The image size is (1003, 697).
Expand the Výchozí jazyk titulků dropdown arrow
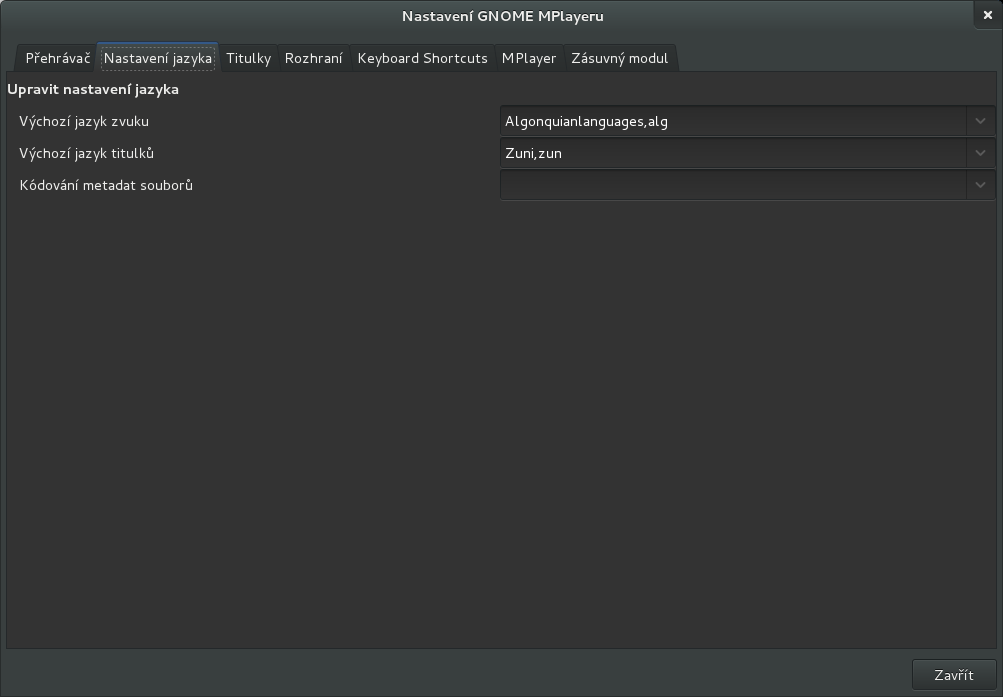click(980, 153)
